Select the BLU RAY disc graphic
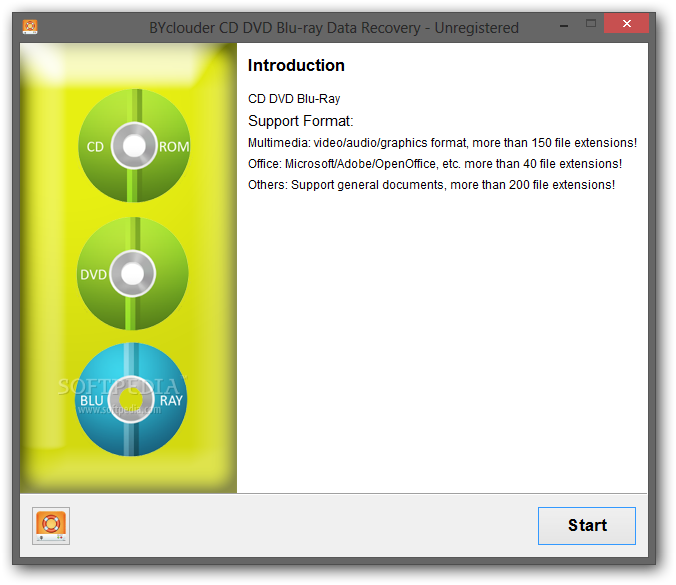This screenshot has height=585, width=676. click(131, 399)
